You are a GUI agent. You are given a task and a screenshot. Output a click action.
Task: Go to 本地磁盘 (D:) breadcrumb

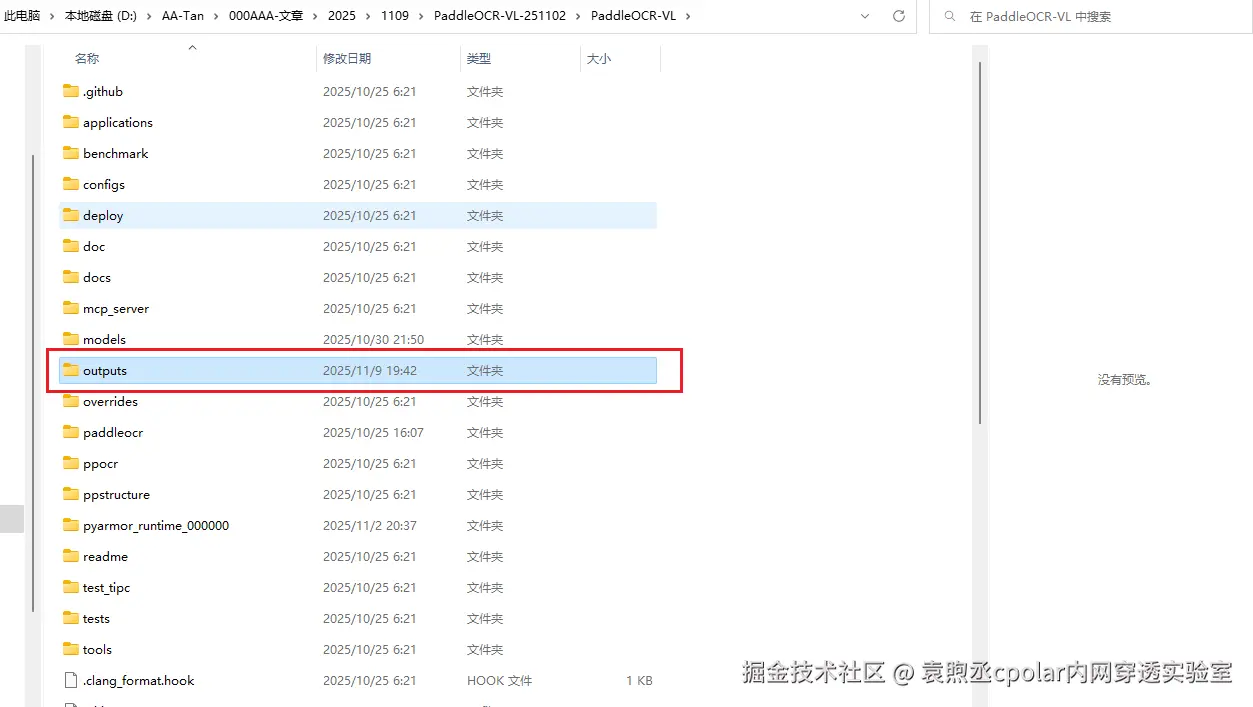pyautogui.click(x=101, y=16)
